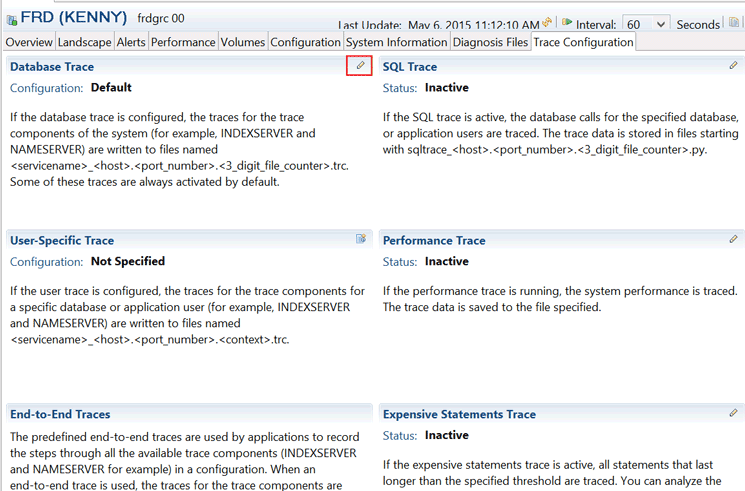Open the System Information tab

[397, 42]
